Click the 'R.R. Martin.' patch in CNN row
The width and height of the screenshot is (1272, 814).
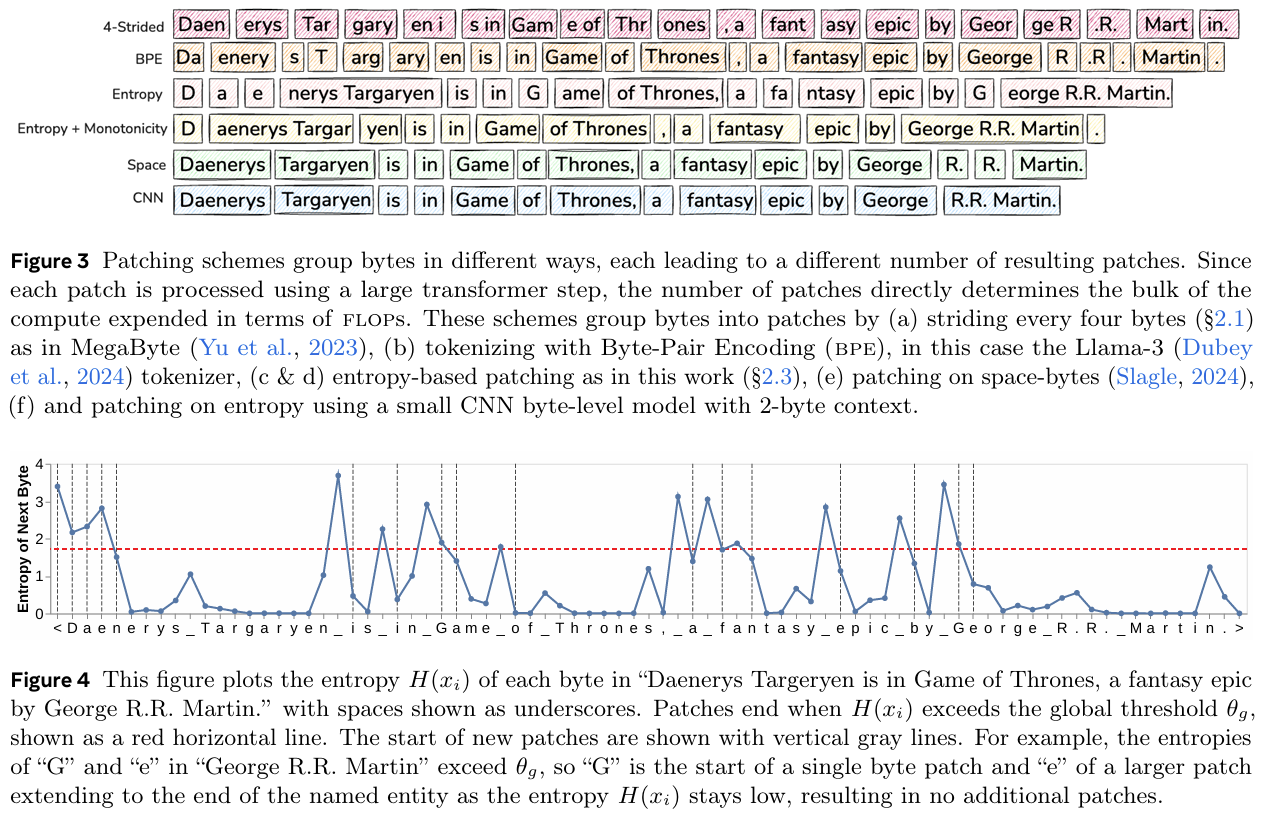click(1001, 200)
